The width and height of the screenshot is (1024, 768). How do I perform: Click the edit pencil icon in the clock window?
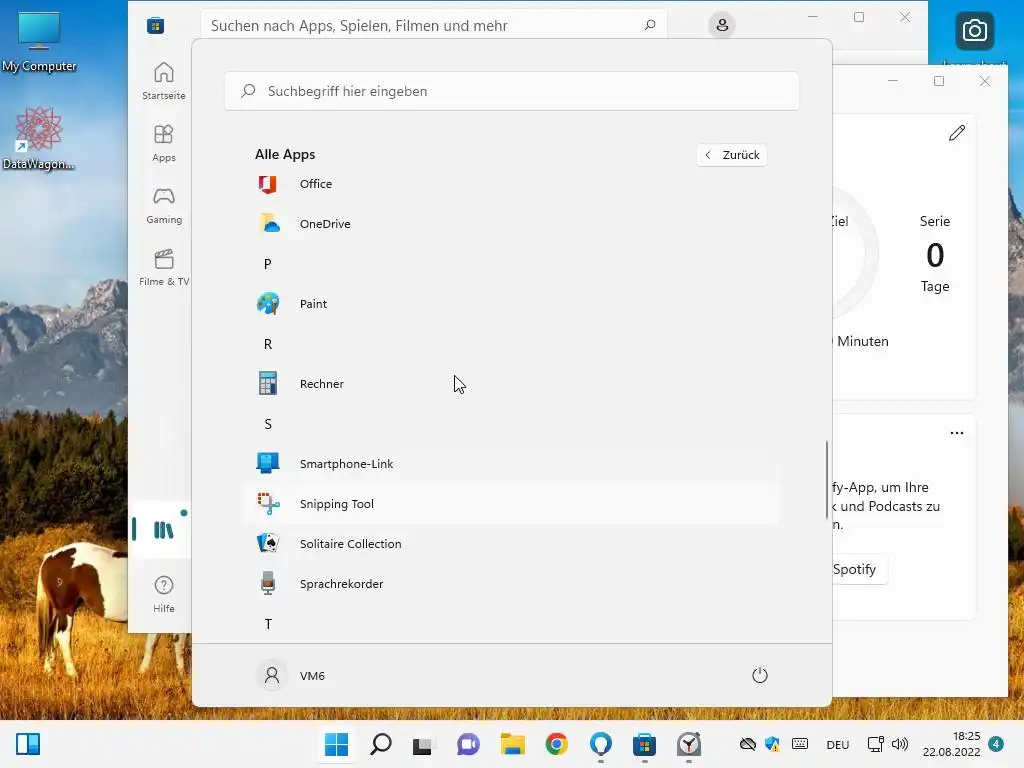click(x=957, y=133)
